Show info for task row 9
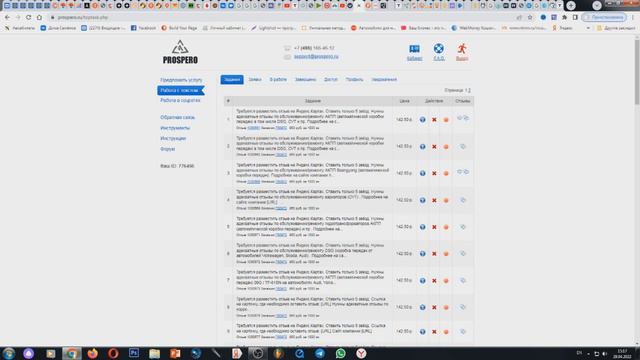 click(x=422, y=332)
